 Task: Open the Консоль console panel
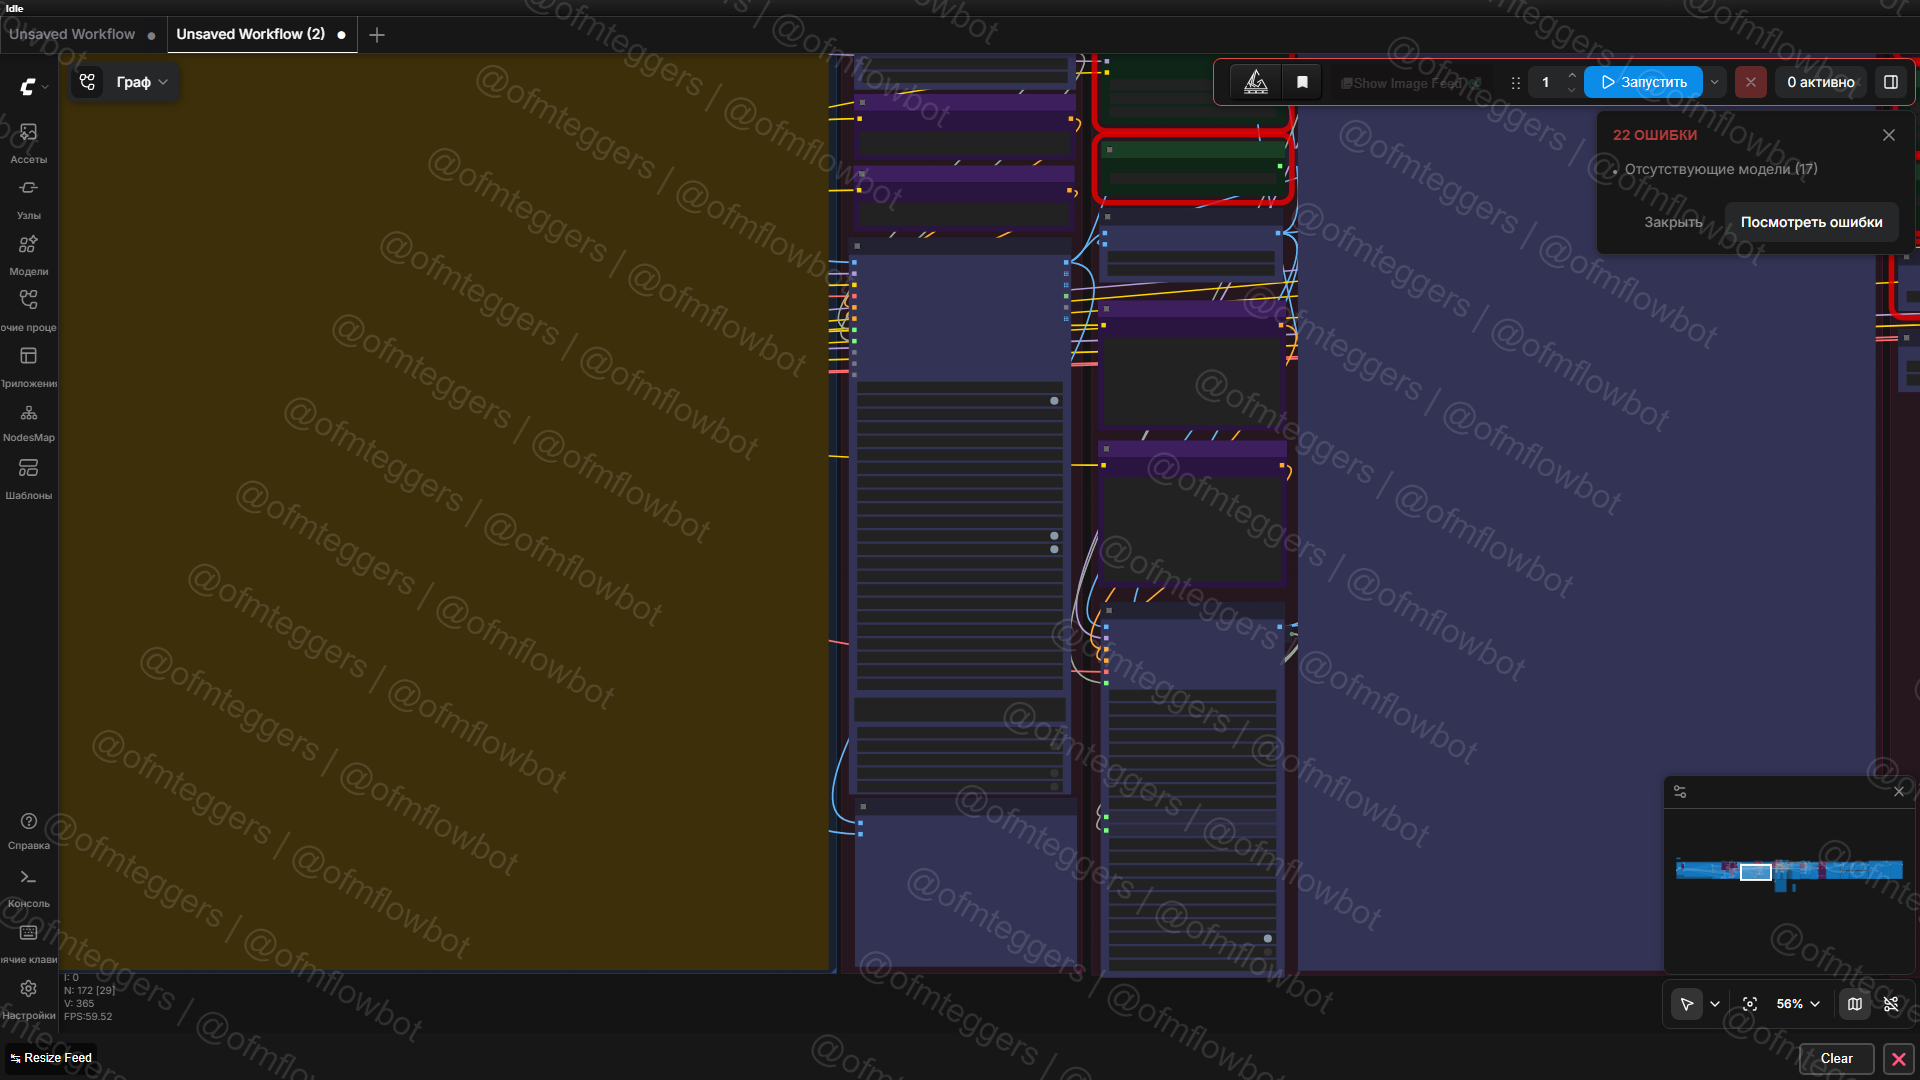[28, 886]
